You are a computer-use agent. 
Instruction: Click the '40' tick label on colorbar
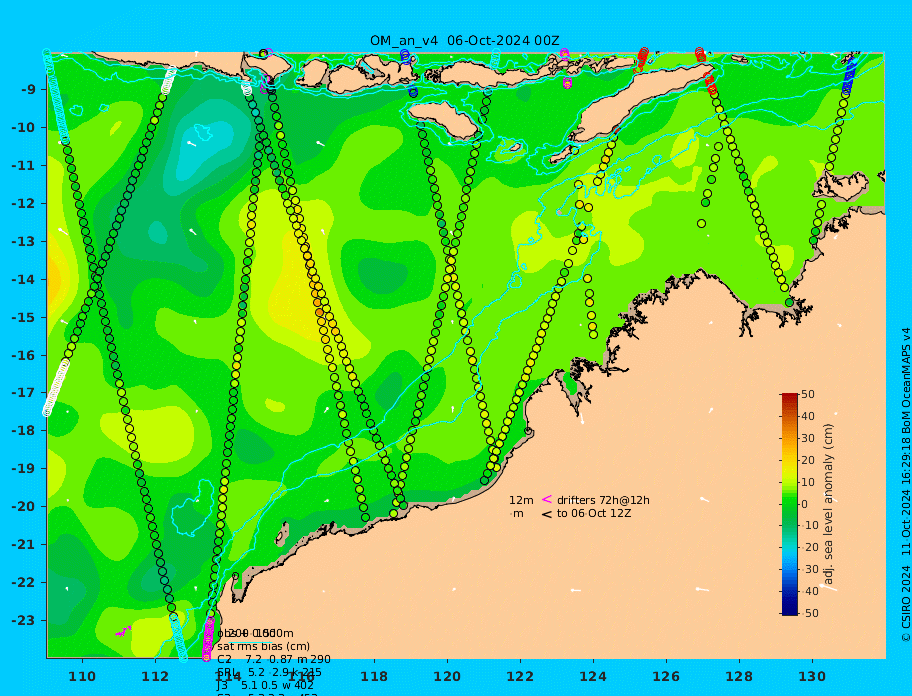click(x=808, y=416)
